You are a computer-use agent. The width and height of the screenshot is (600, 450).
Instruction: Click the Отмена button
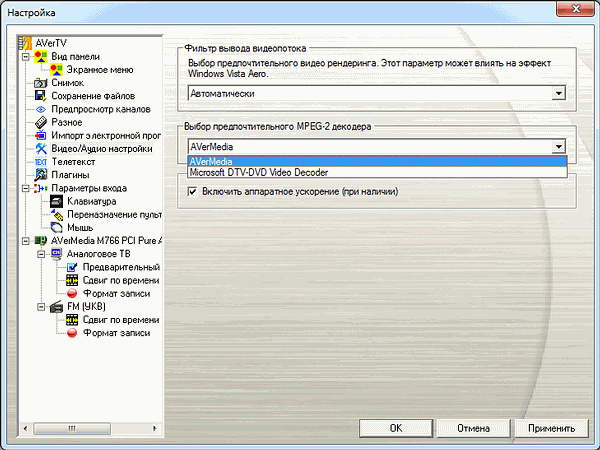473,428
